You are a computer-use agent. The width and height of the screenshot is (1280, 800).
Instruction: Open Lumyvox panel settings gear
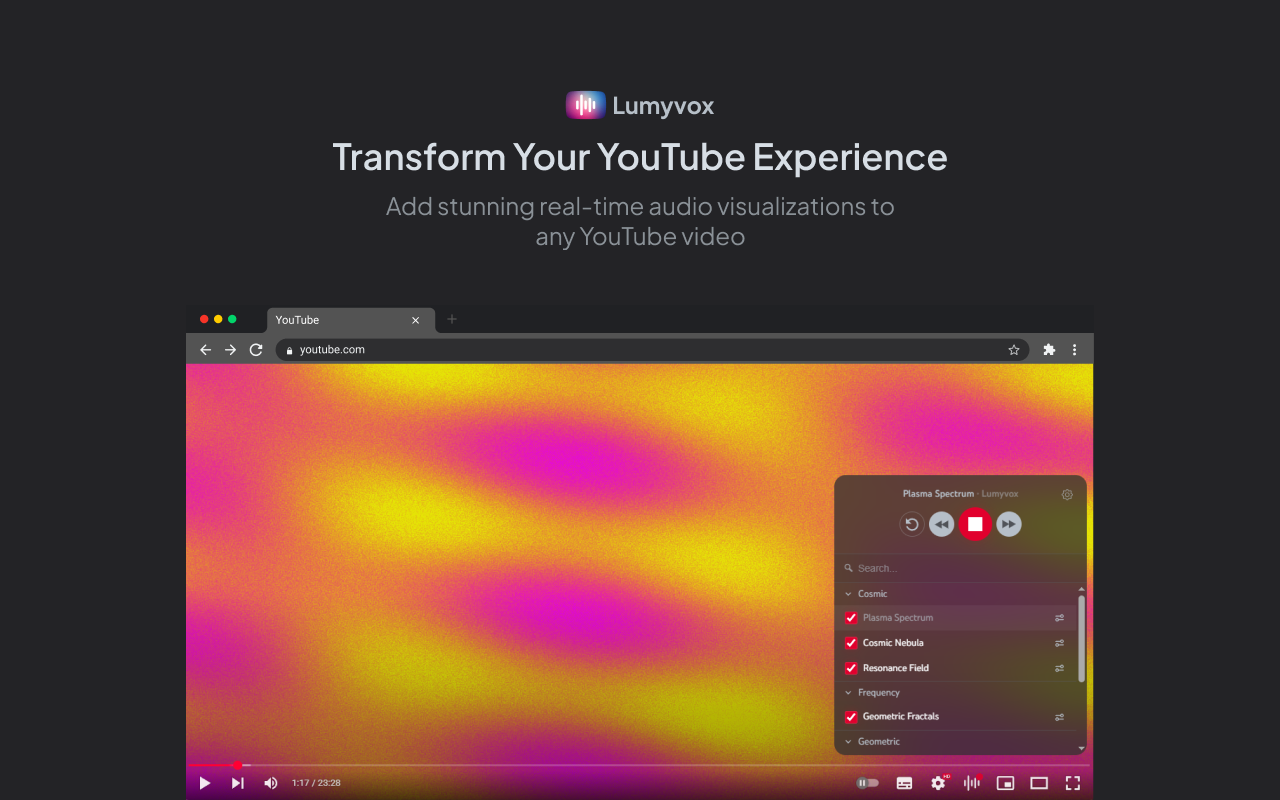pos(1067,494)
